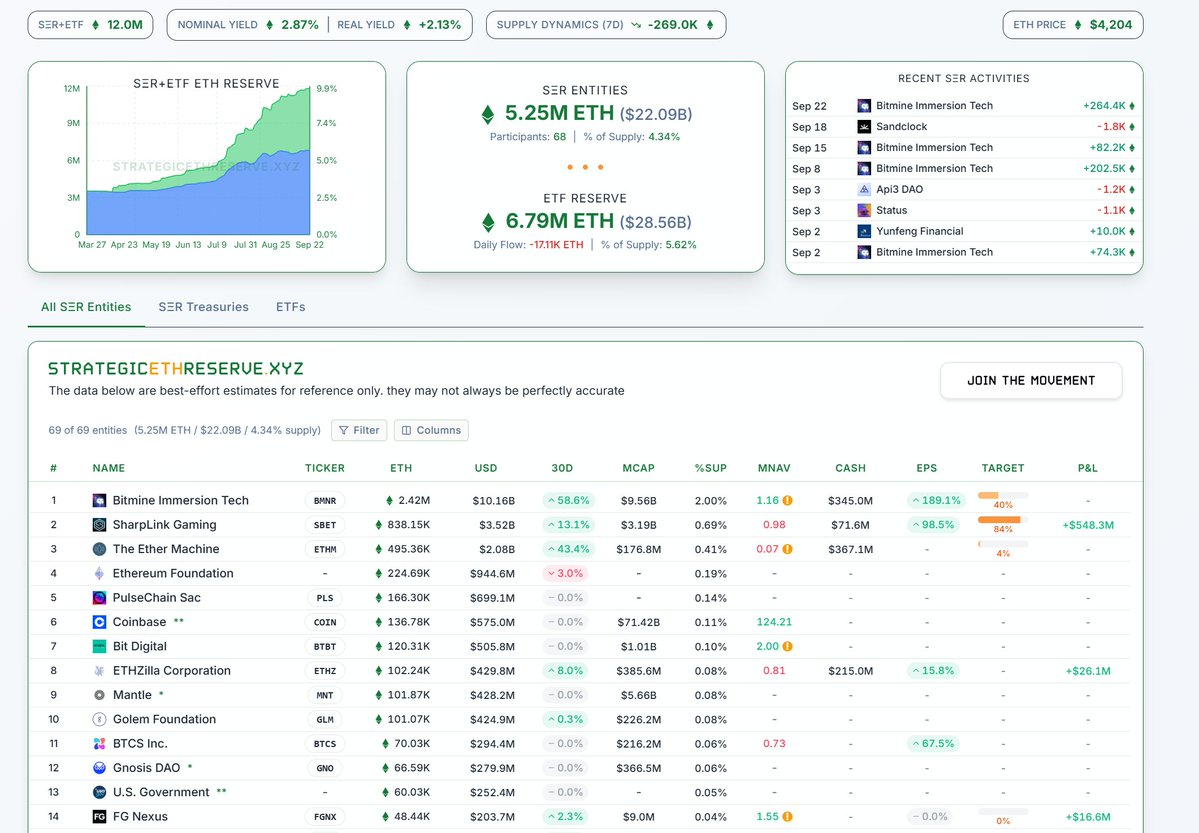Viewport: 1199px width, 833px height.
Task: Sort by the NAME column header
Action: tap(109, 468)
